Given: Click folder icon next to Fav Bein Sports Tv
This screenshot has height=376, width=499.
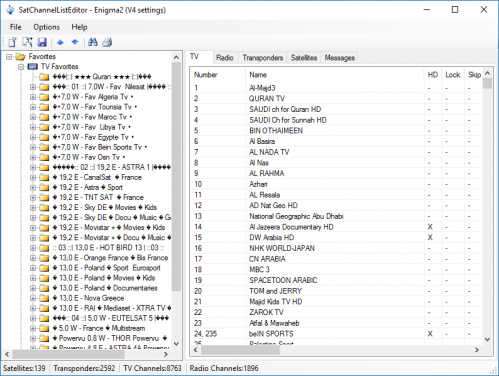Looking at the screenshot, I should 44,147.
